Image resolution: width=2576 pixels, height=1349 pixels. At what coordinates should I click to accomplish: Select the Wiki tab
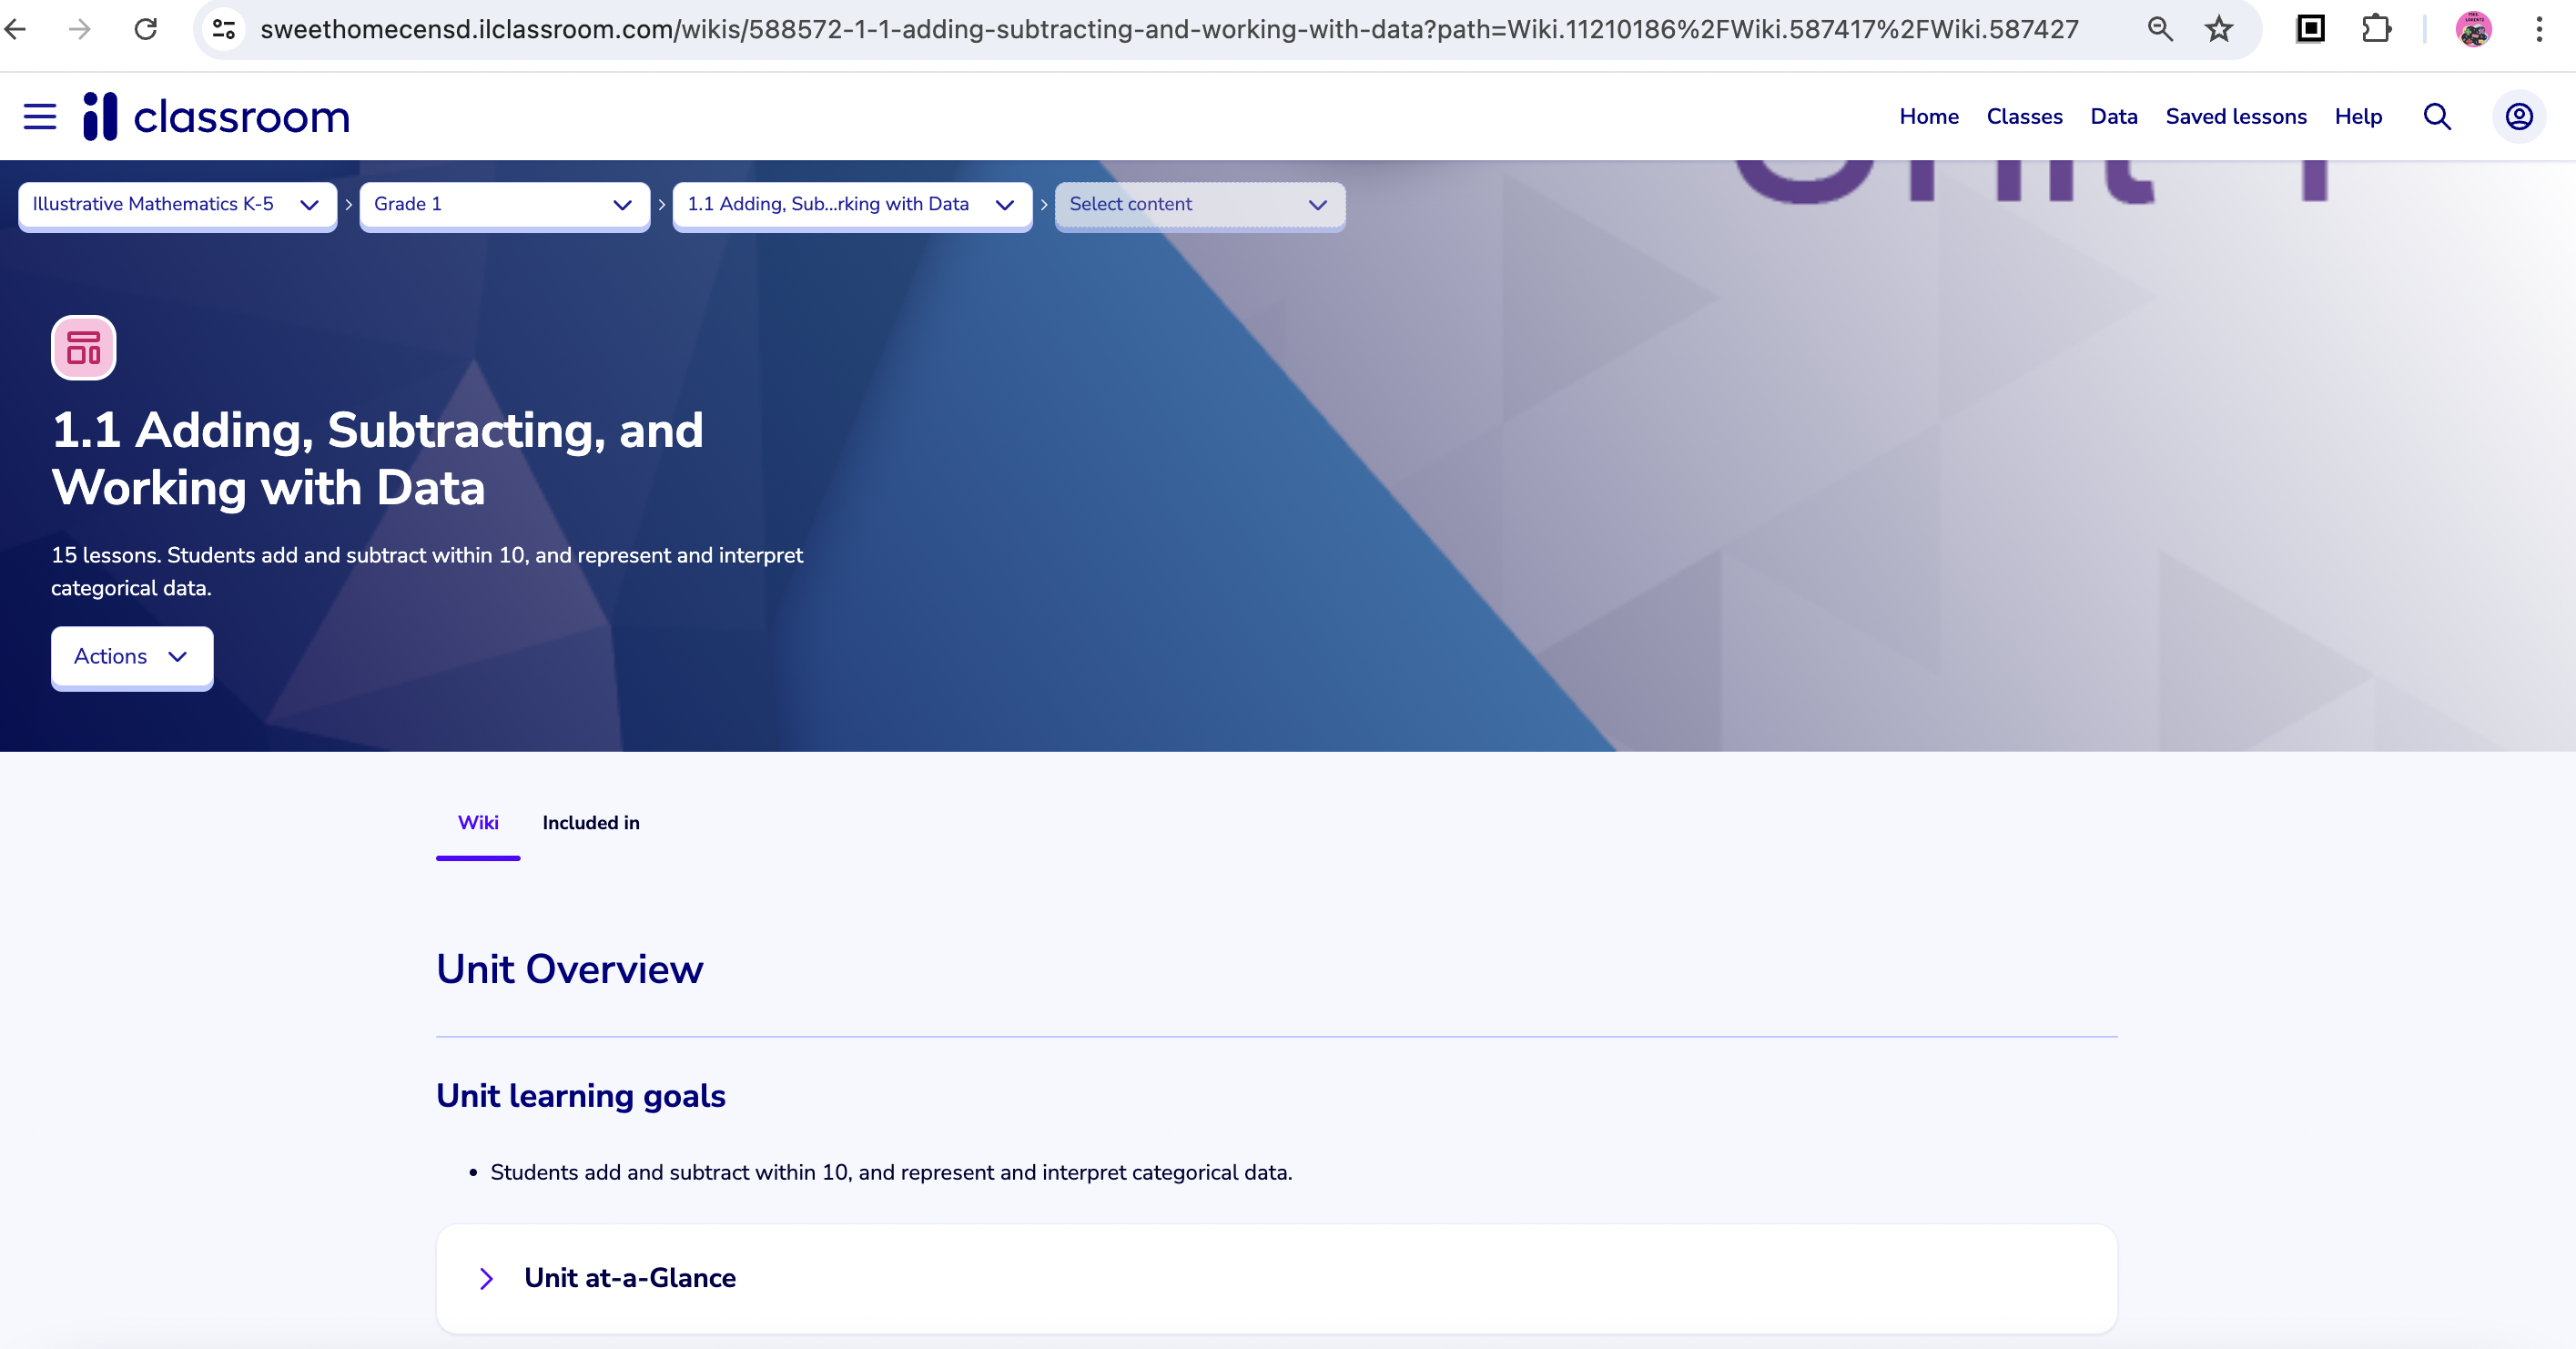478,823
